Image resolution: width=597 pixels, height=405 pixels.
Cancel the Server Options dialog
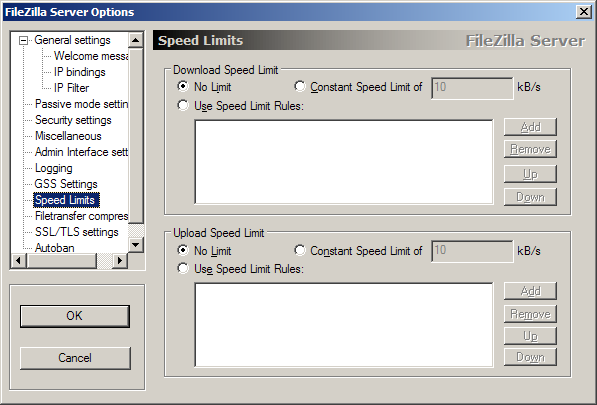[75, 358]
